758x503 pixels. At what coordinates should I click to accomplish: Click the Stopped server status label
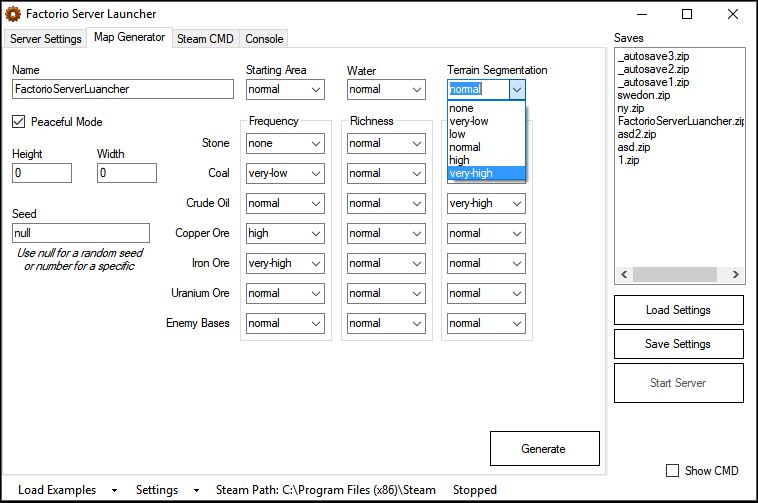[x=475, y=490]
